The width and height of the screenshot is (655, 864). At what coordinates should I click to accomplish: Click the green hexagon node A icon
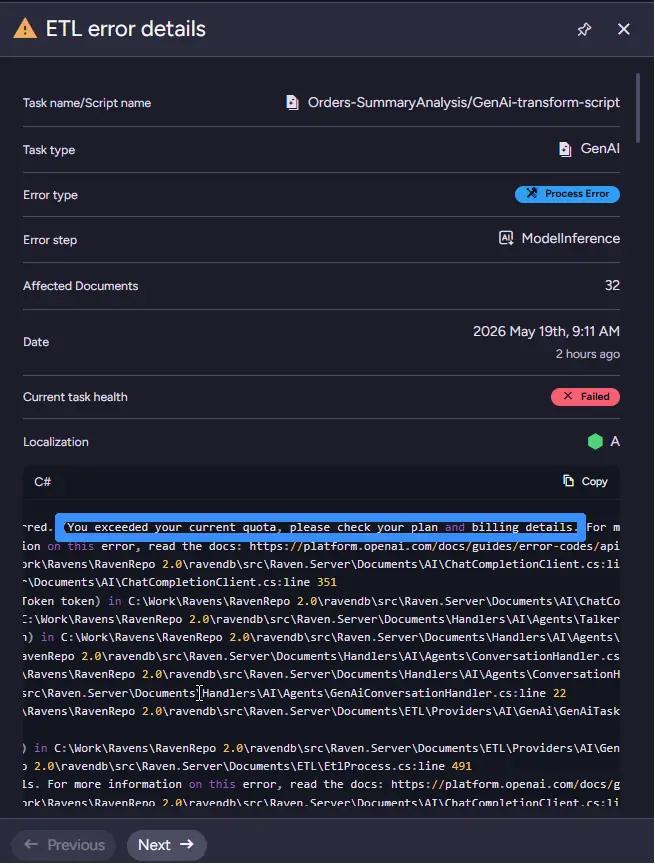pos(595,442)
